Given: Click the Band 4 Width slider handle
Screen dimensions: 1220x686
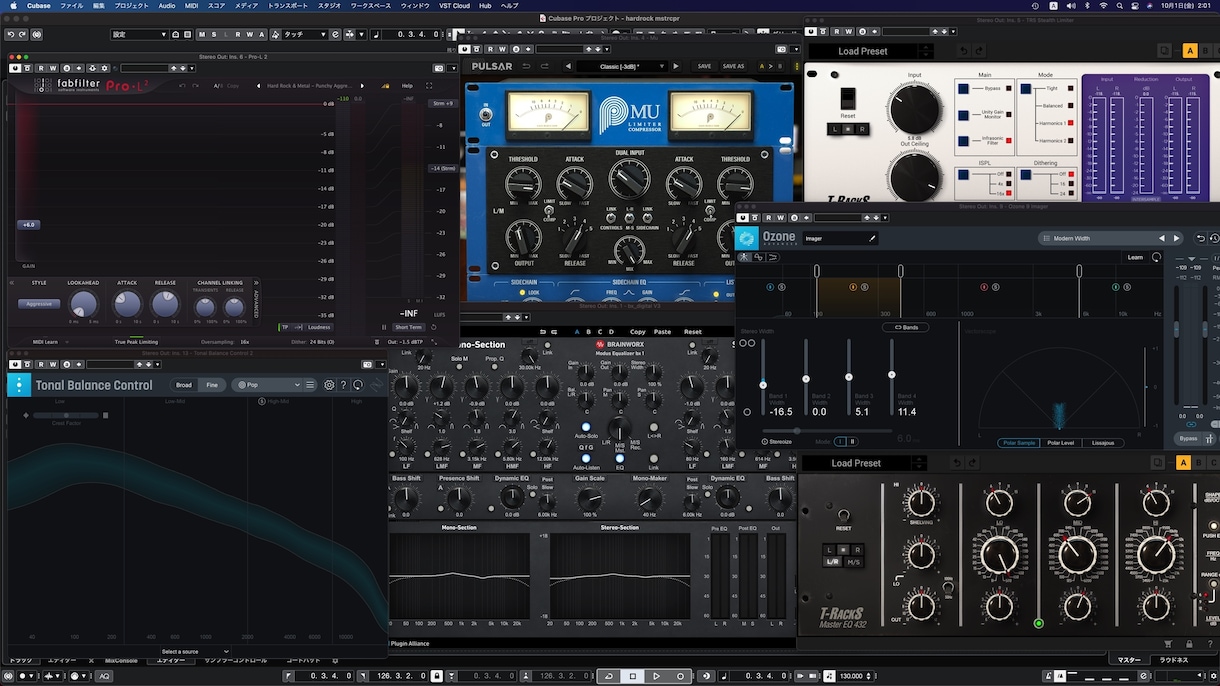Looking at the screenshot, I should pyautogui.click(x=892, y=374).
